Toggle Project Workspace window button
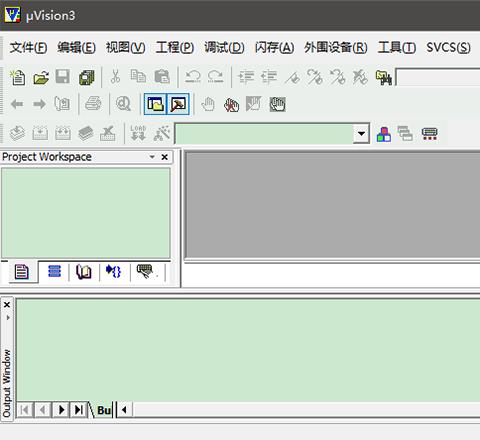Image resolution: width=480 pixels, height=440 pixels. click(155, 104)
